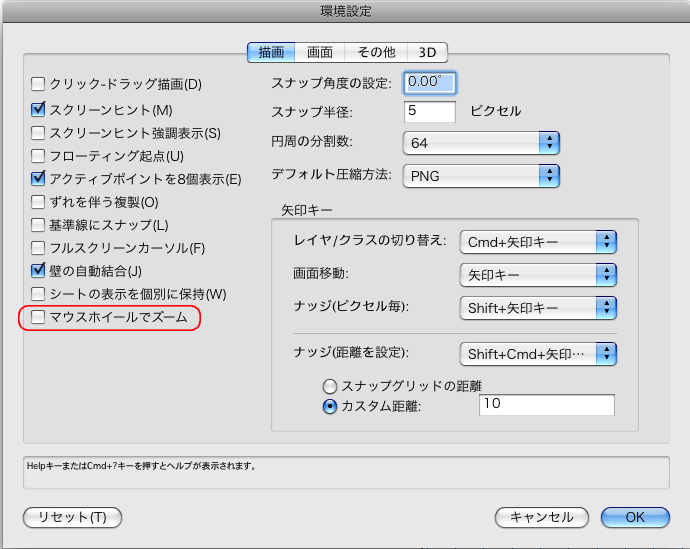Viewport: 690px width, 549px height.
Task: Click the リセット(T) button
Action: [x=72, y=517]
